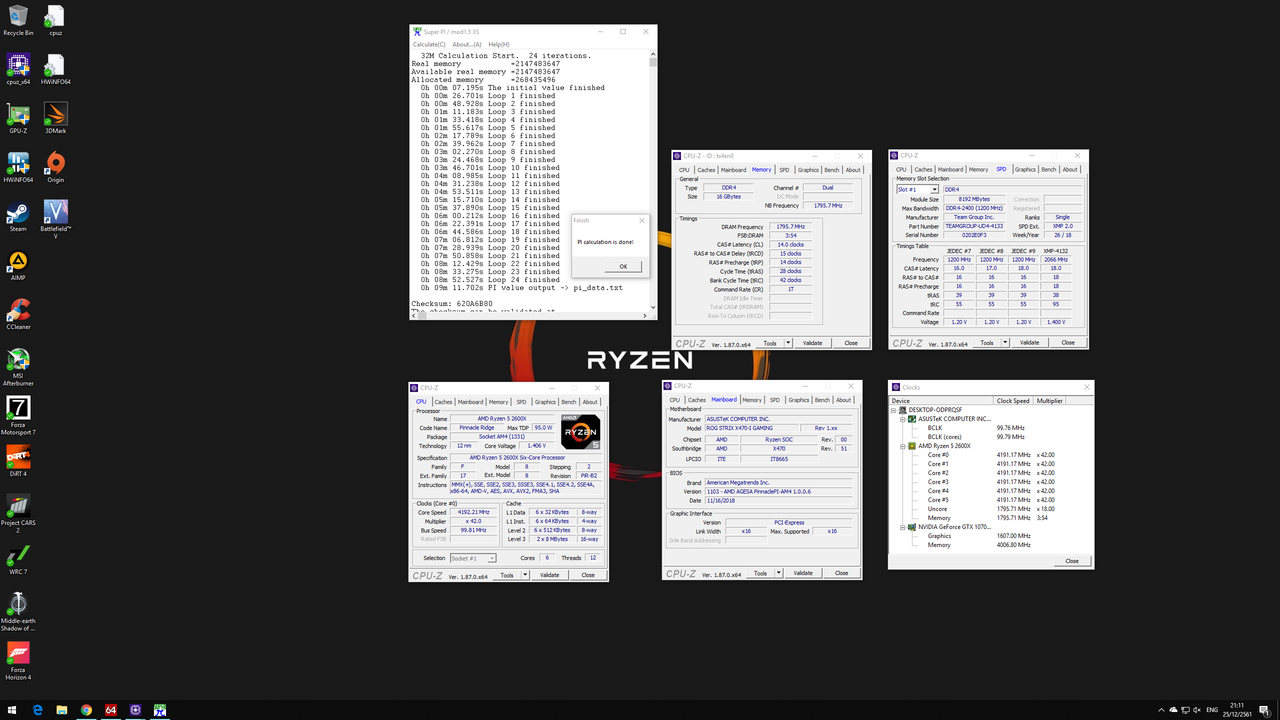Image resolution: width=1280 pixels, height=720 pixels.
Task: Switch to Caches tab in the CPU-Z CPU window
Action: click(x=443, y=402)
